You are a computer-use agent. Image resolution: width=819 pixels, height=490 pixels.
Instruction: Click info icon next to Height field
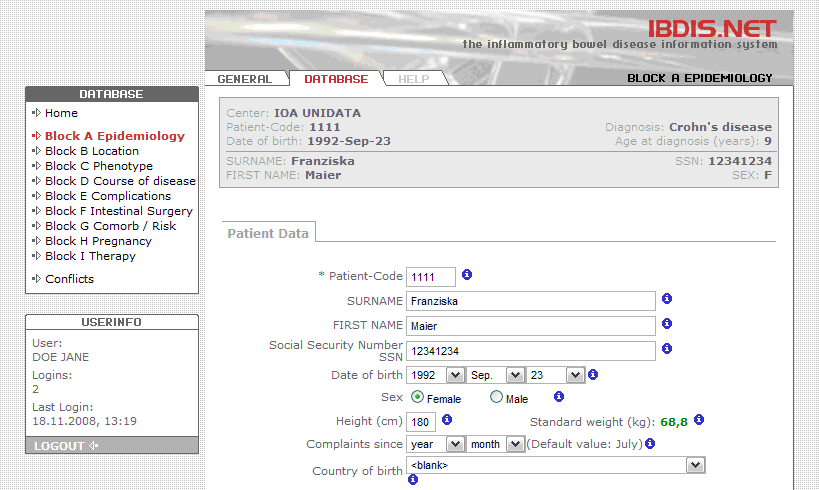click(447, 419)
